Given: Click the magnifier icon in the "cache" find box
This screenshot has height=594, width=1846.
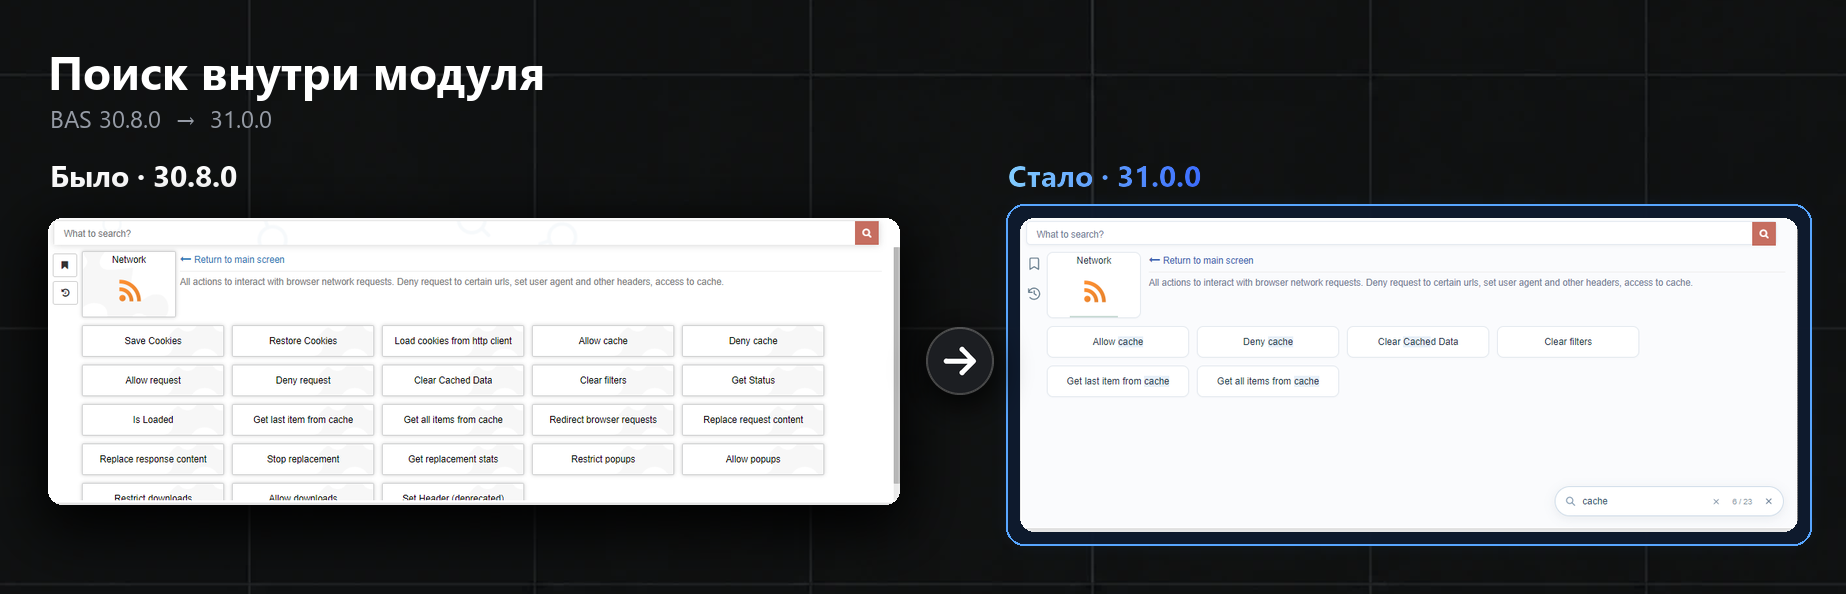Looking at the screenshot, I should click(x=1570, y=501).
